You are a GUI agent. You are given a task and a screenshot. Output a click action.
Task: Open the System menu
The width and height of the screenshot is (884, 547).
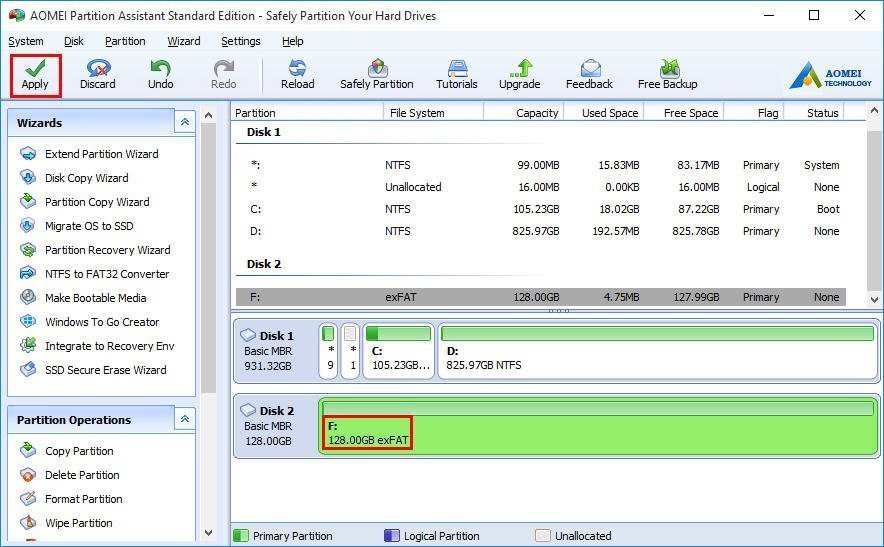pos(26,41)
